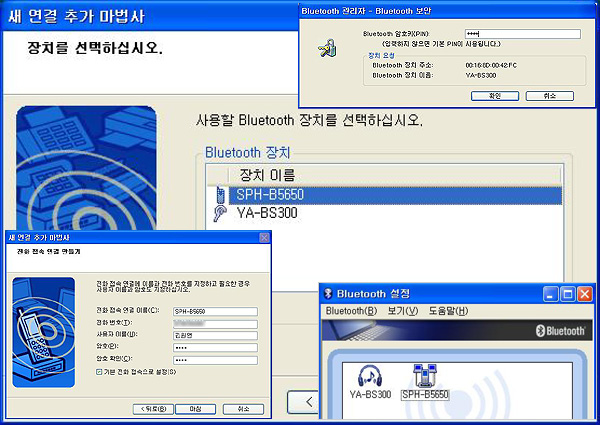600x425 pixels.
Task: Click the 암호 확인 password field
Action: pyautogui.click(x=215, y=360)
